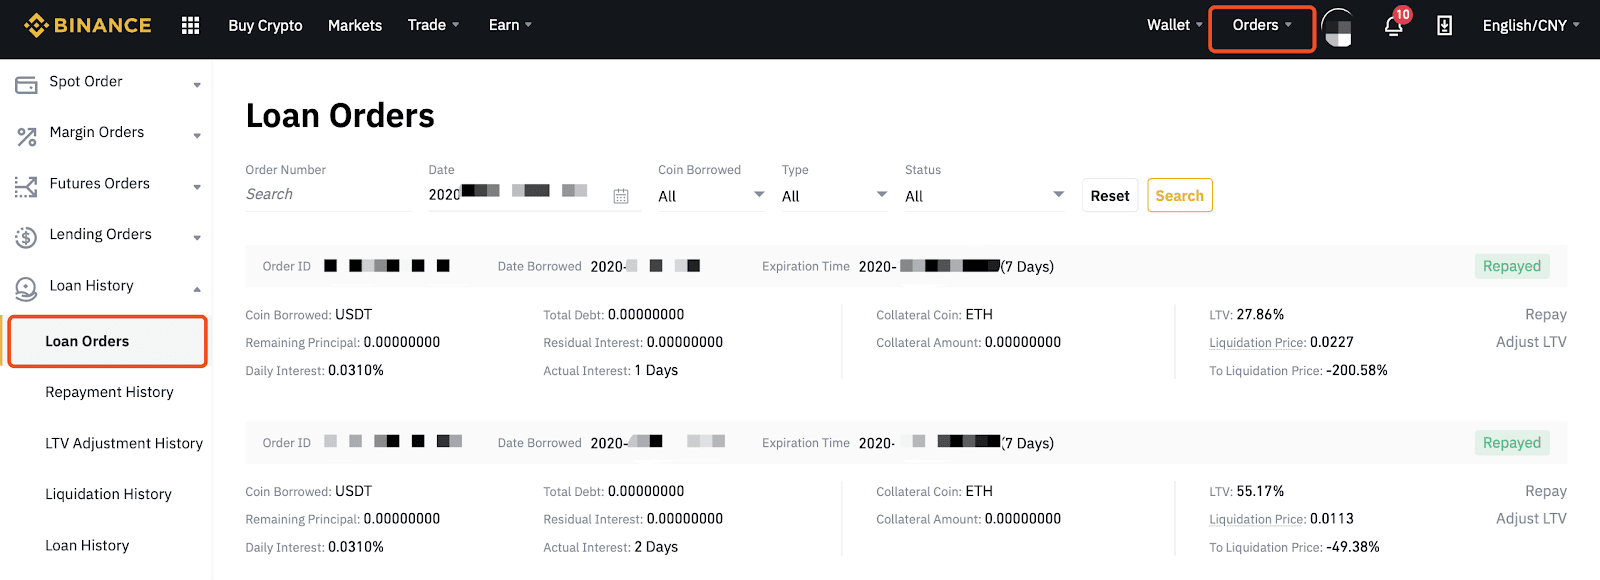1600x580 pixels.
Task: Click the Spot Order wallet icon
Action: click(x=27, y=86)
